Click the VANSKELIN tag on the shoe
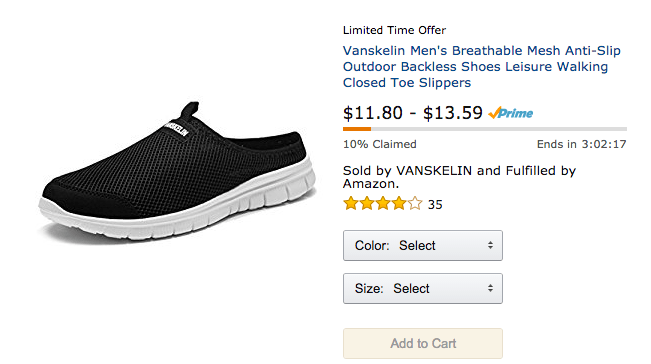This screenshot has width=651, height=364. point(176,127)
